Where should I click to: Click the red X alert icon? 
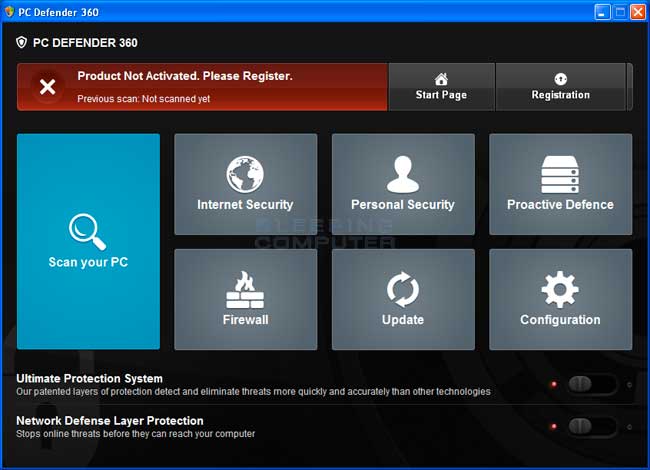(x=47, y=86)
